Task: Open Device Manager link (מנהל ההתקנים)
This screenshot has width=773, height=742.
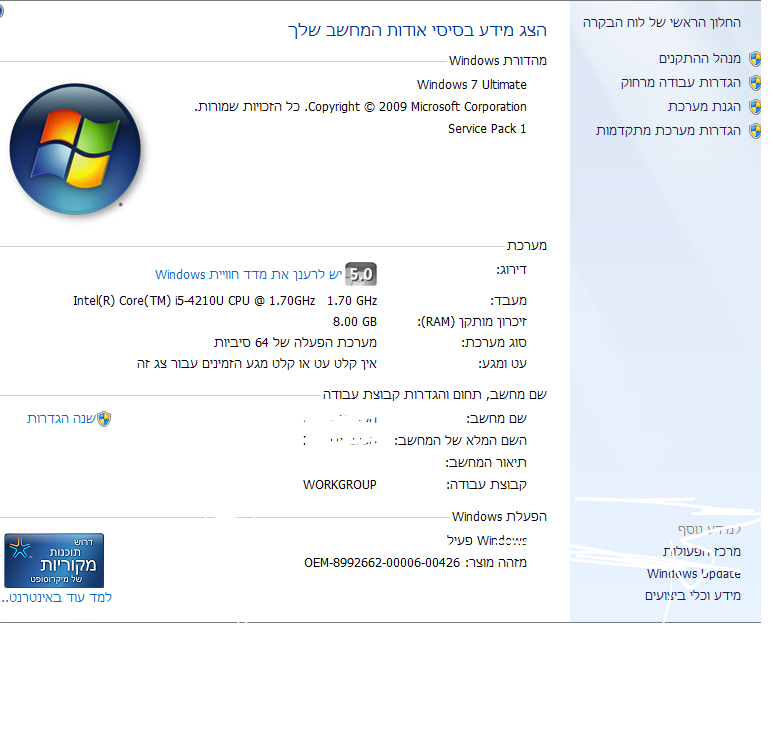Action: coord(700,59)
